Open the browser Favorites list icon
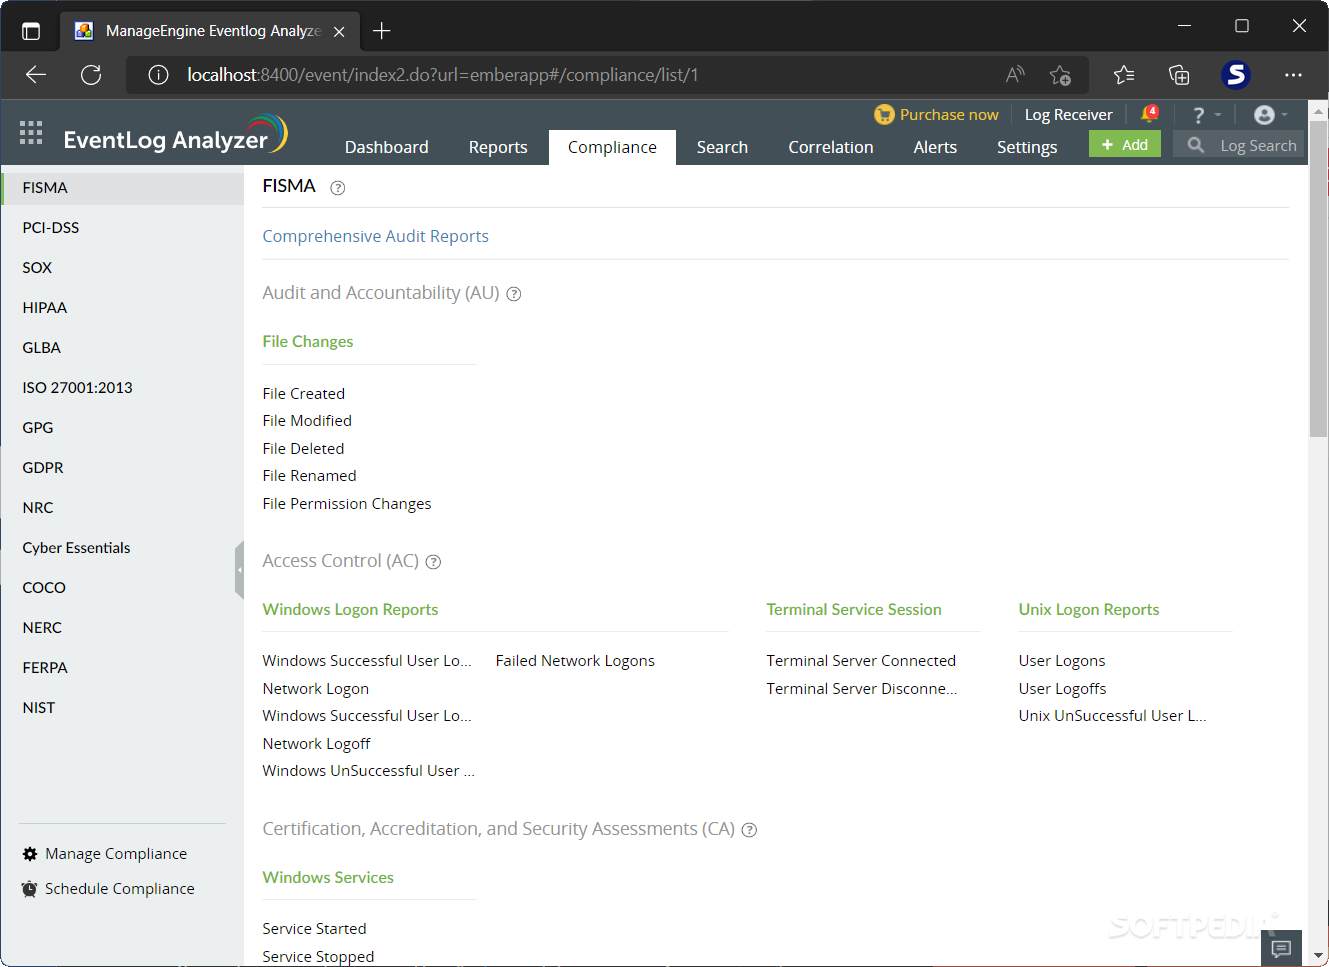 (x=1124, y=75)
